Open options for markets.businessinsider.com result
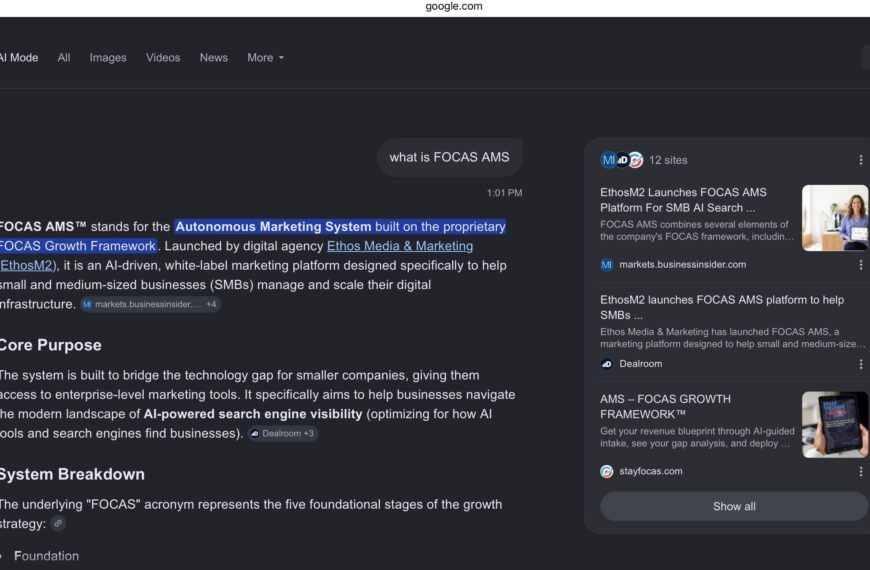 coord(861,265)
